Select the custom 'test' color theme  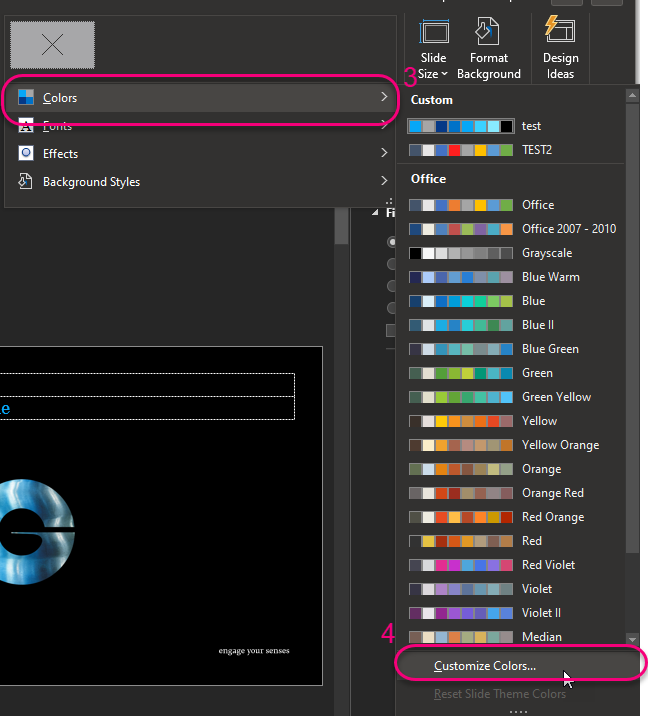pyautogui.click(x=511, y=126)
